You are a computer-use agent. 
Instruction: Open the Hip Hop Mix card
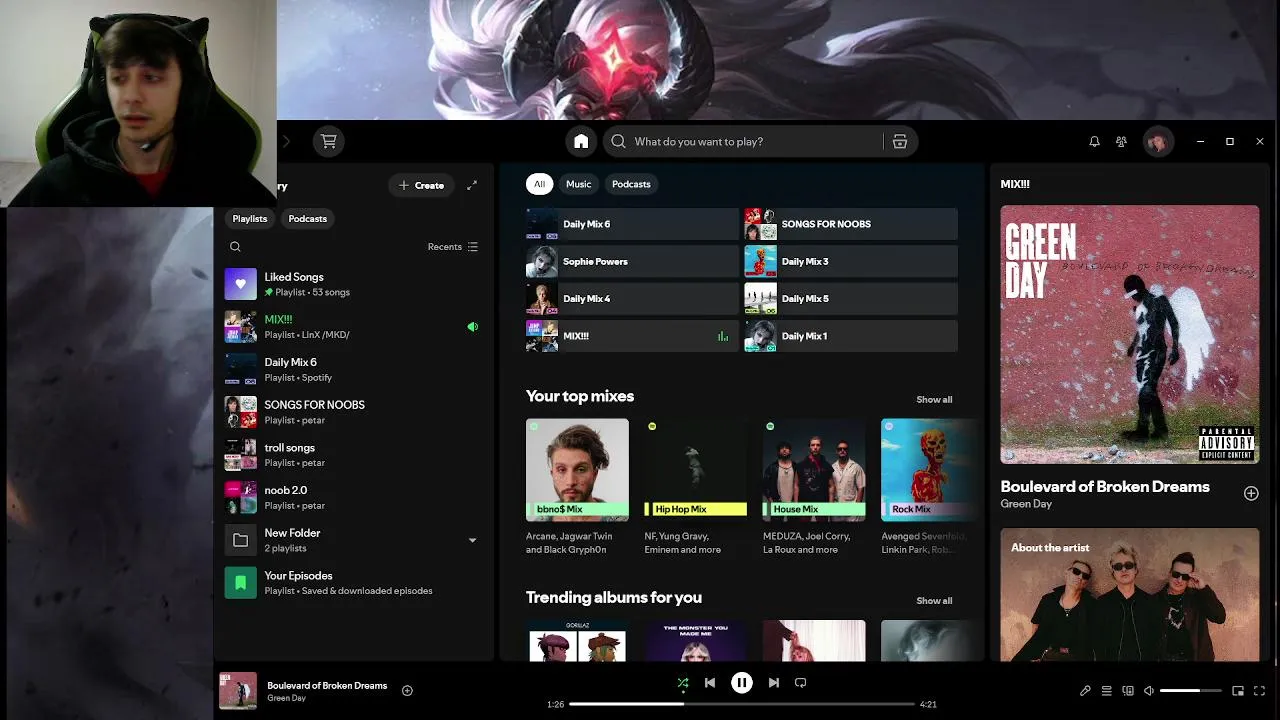(x=696, y=487)
